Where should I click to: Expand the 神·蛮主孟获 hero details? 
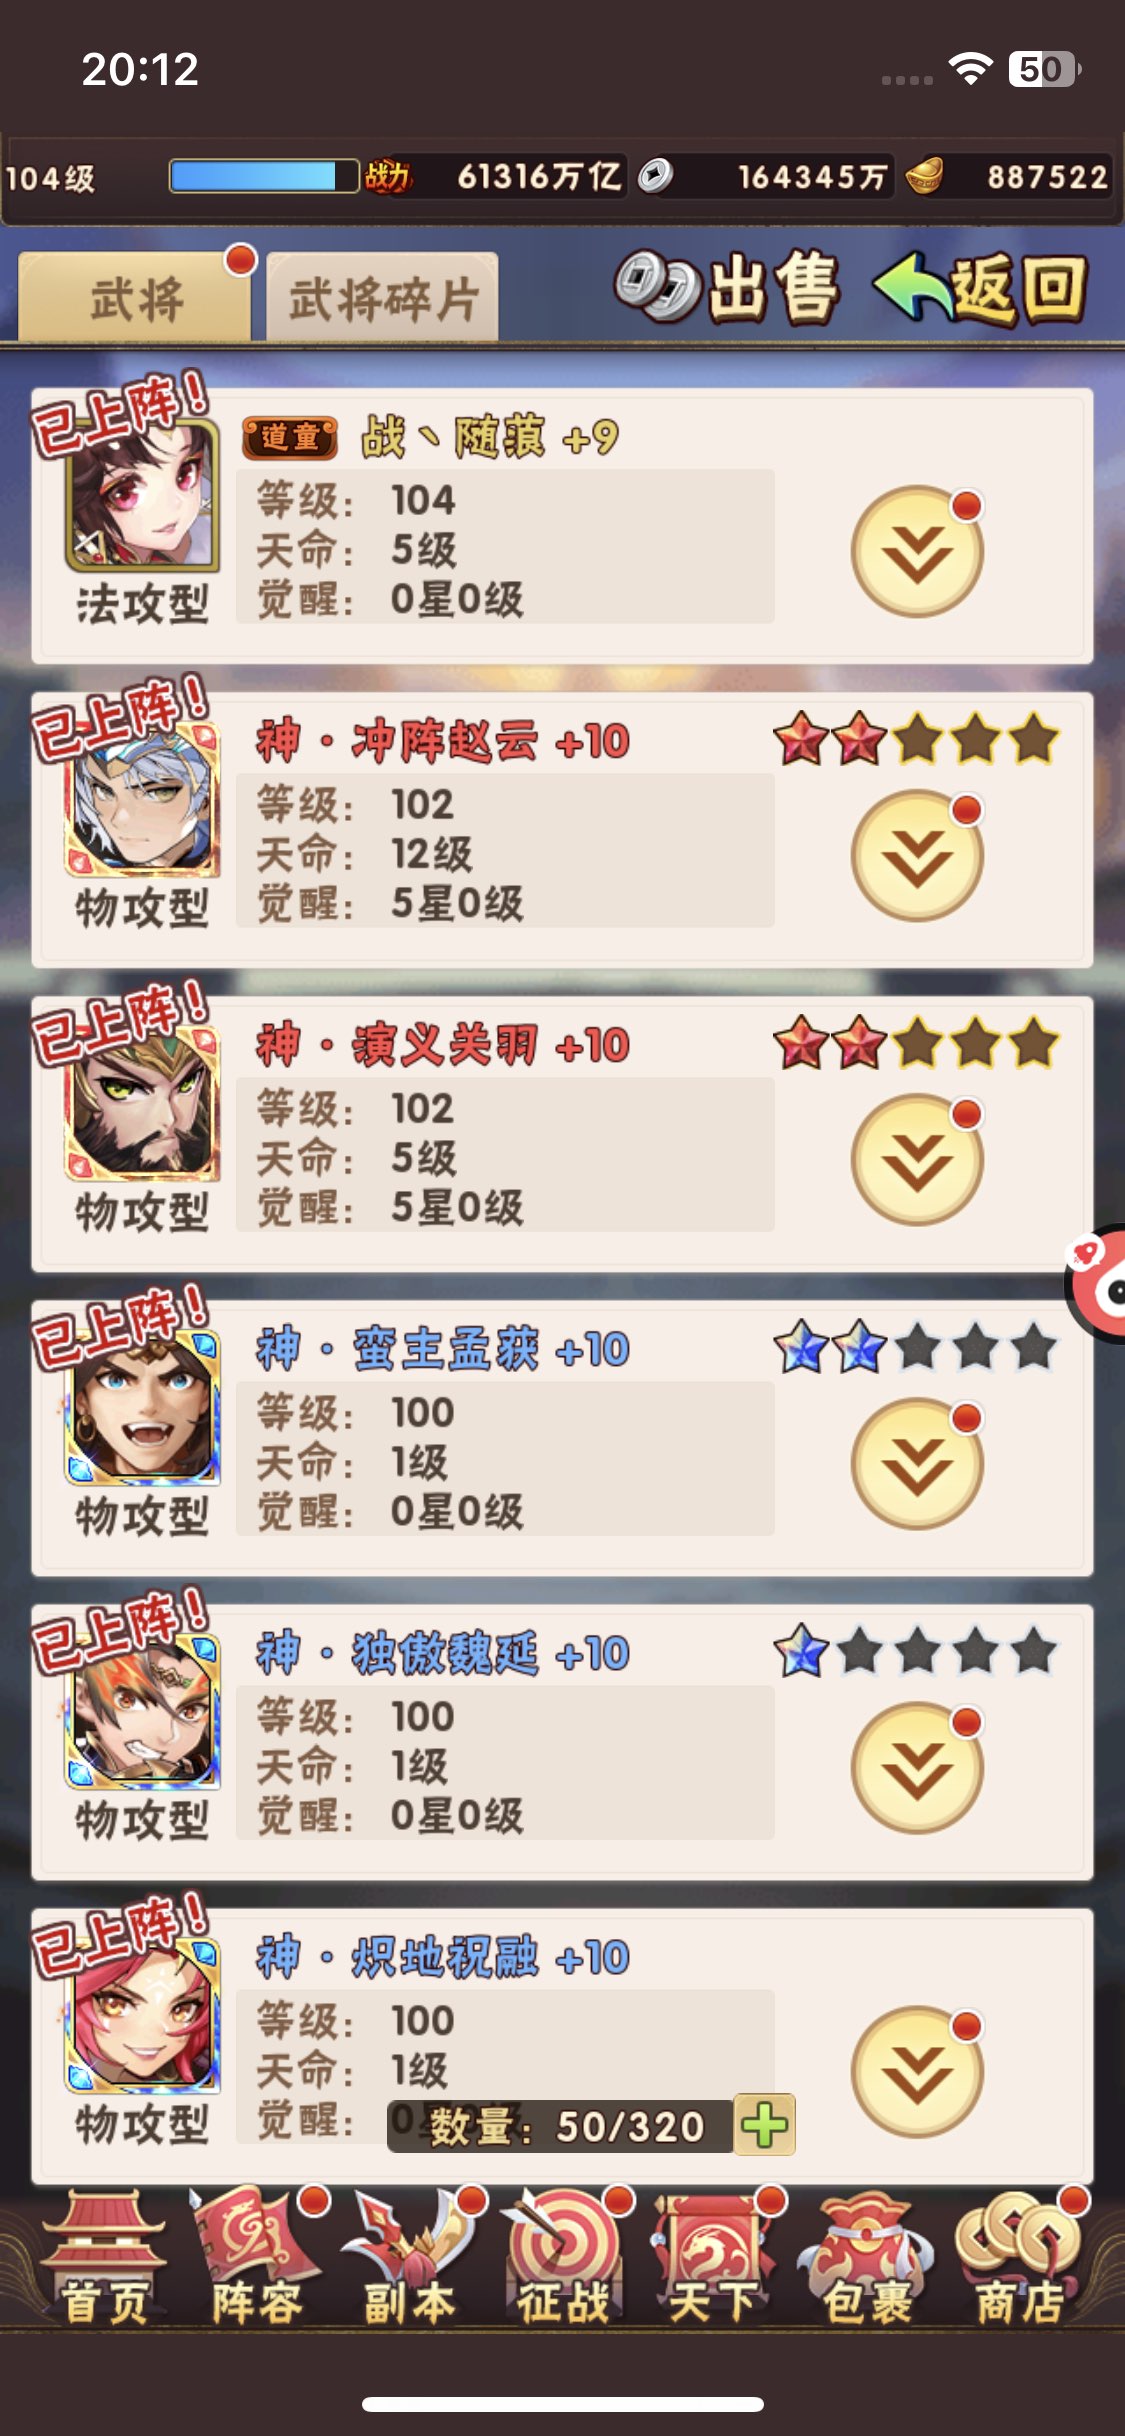(x=917, y=1464)
